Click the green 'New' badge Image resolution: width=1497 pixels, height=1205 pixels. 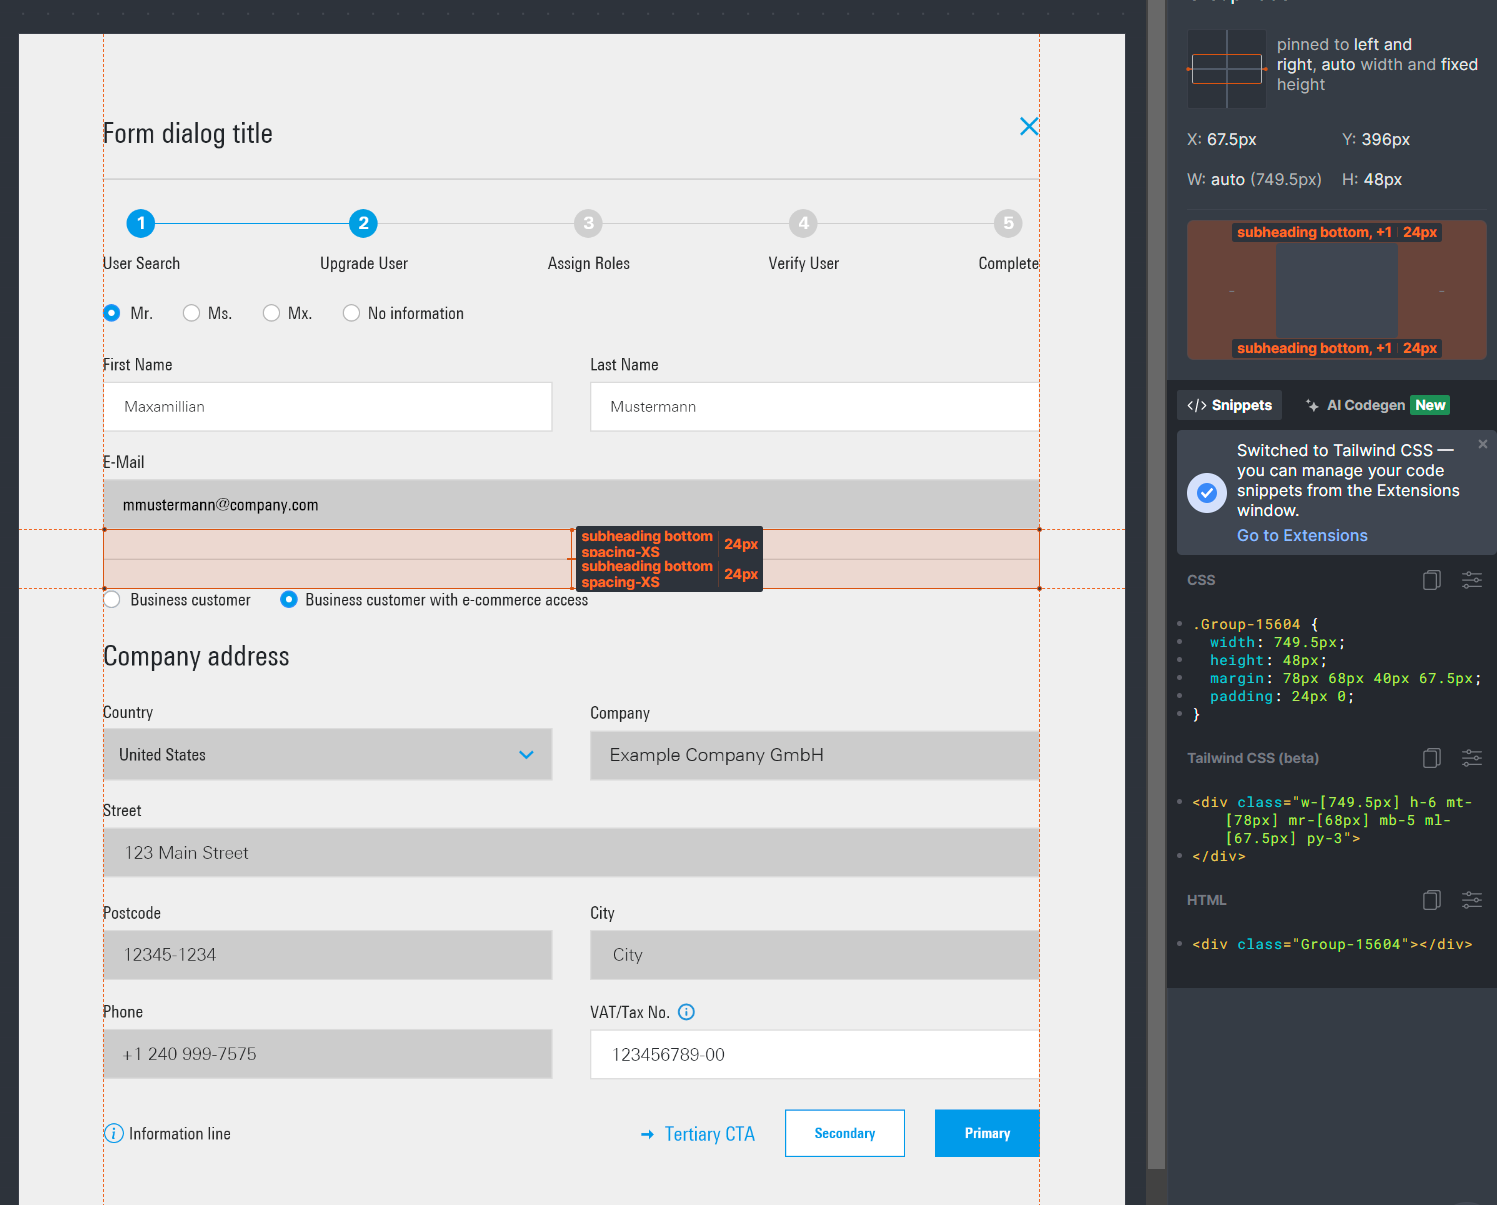pyautogui.click(x=1430, y=405)
